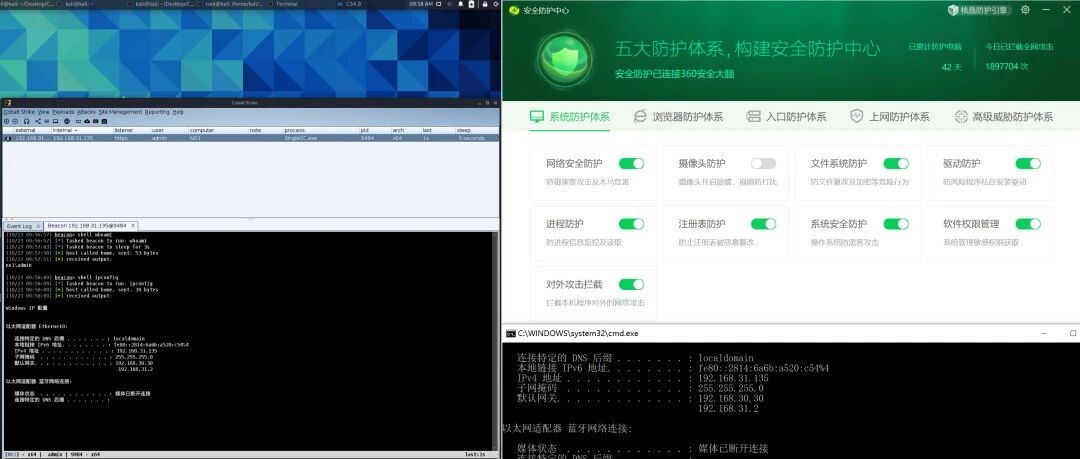Toggle the 系统安全防护 switch

click(x=896, y=224)
